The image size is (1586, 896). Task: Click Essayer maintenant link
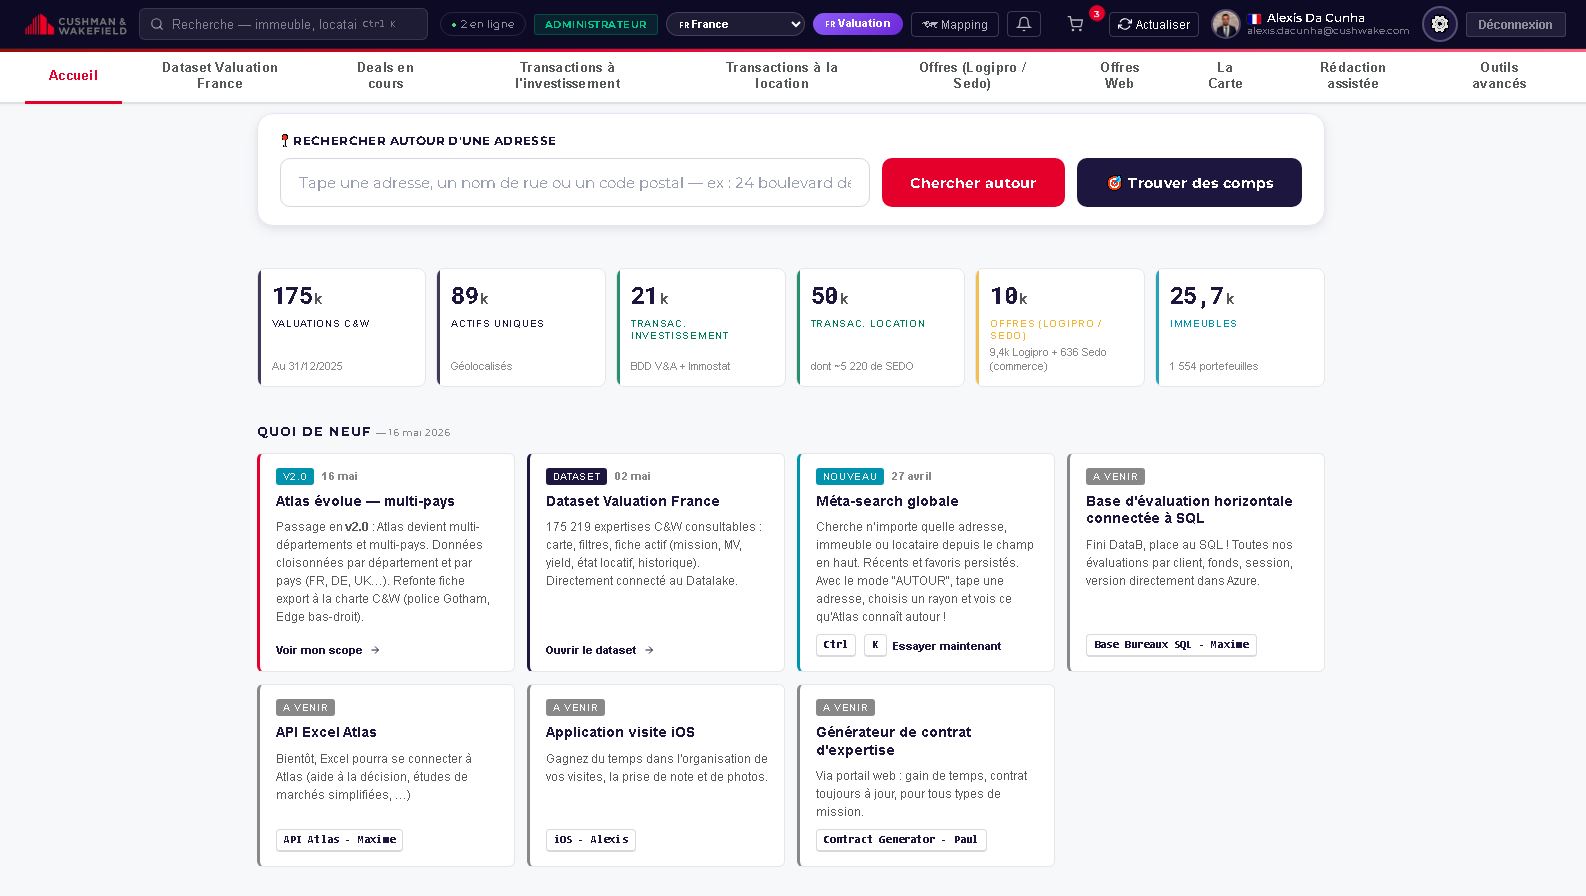click(946, 646)
